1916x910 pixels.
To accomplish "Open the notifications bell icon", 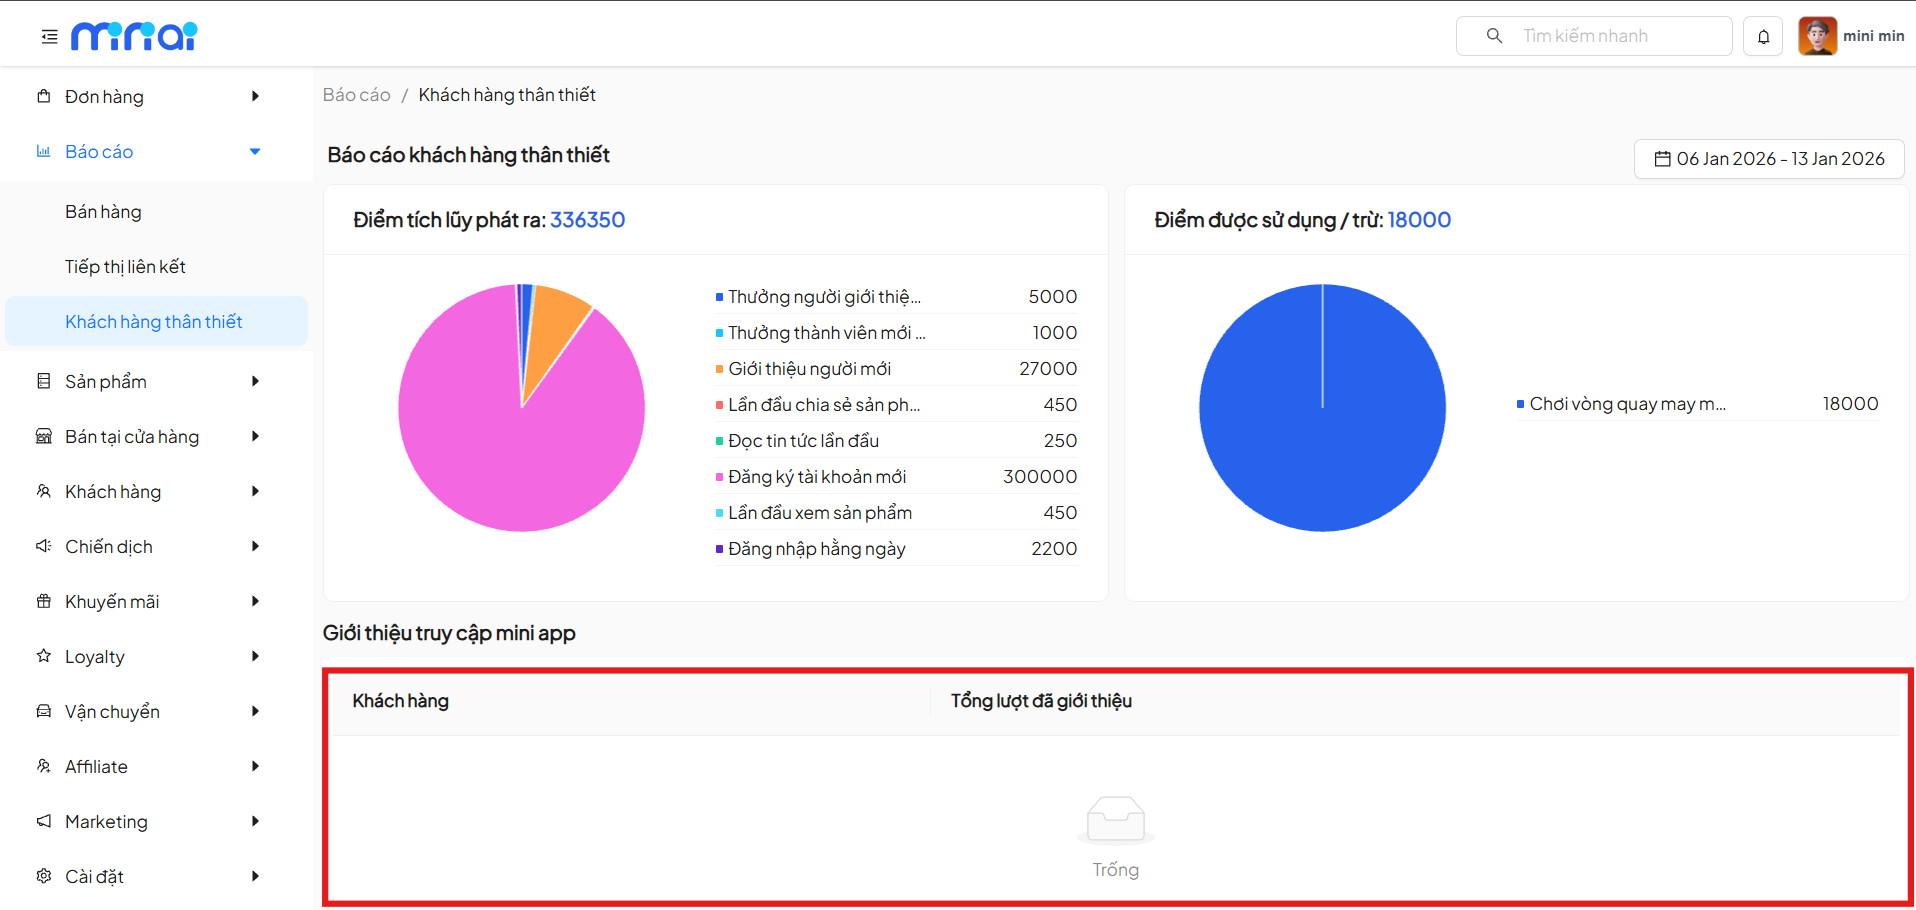I will coord(1763,37).
